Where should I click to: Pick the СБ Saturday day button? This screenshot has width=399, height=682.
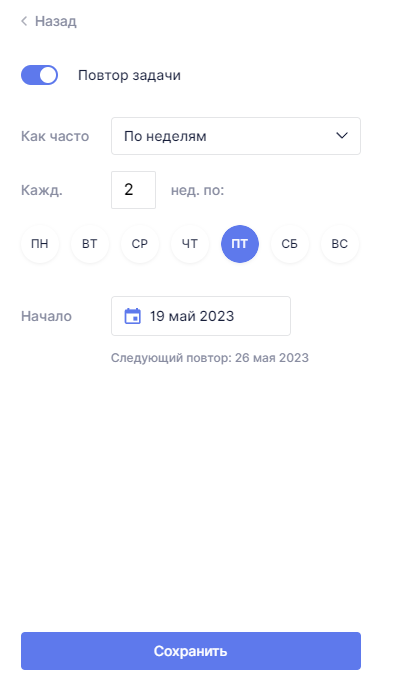290,244
